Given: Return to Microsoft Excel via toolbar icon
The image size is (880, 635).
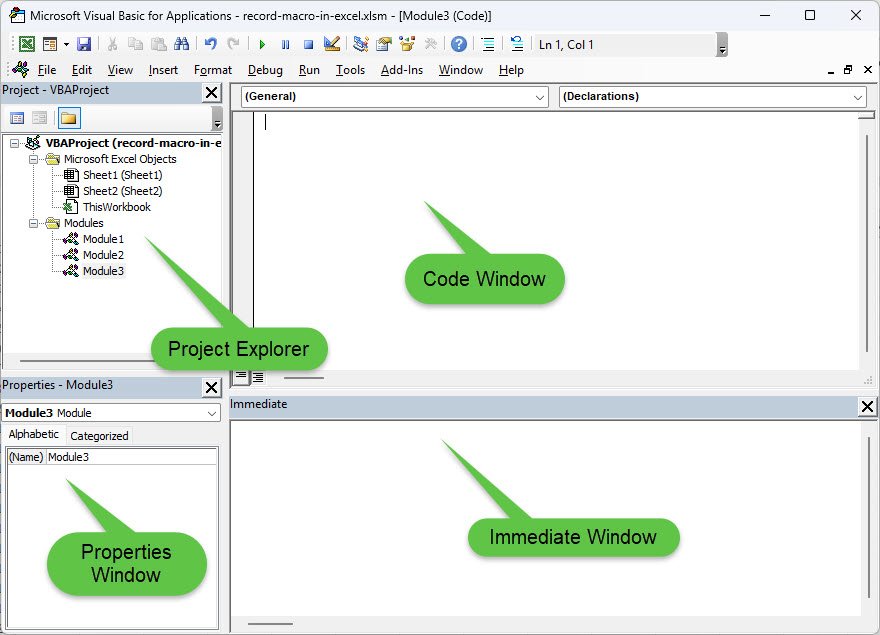Looking at the screenshot, I should pos(27,44).
